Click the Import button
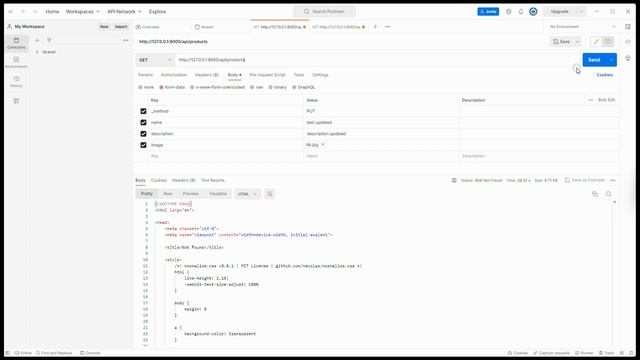This screenshot has width=640, height=360. click(121, 27)
